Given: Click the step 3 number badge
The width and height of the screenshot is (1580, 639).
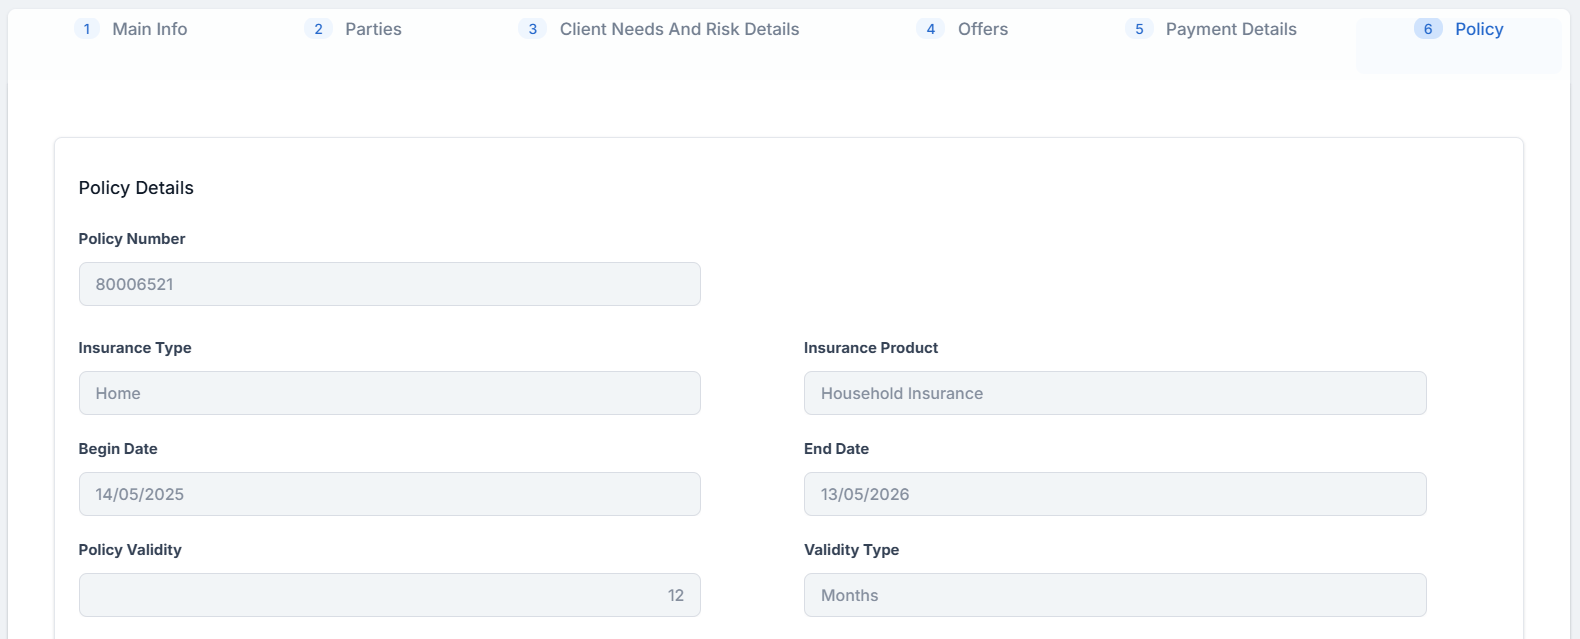Looking at the screenshot, I should click(532, 29).
